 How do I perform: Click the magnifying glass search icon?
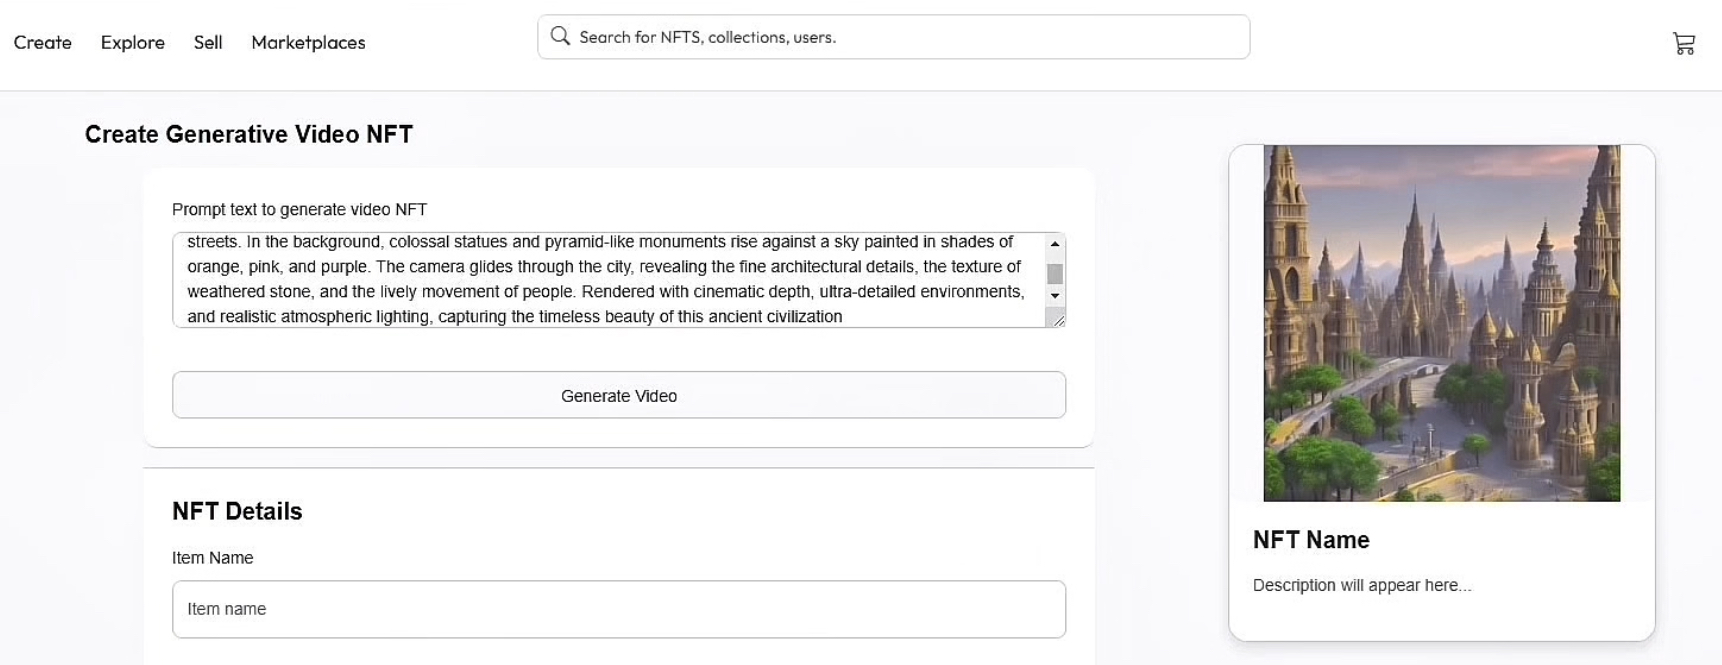pos(560,36)
